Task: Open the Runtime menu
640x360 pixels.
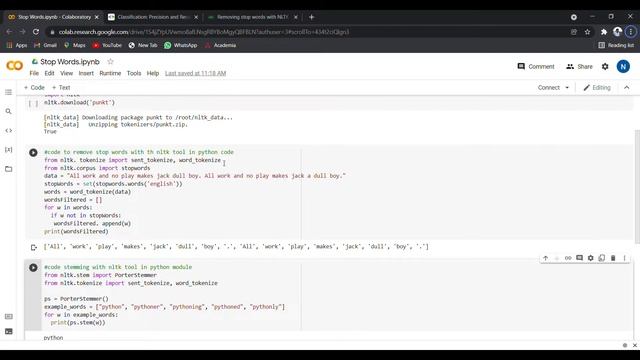Action: coord(110,73)
